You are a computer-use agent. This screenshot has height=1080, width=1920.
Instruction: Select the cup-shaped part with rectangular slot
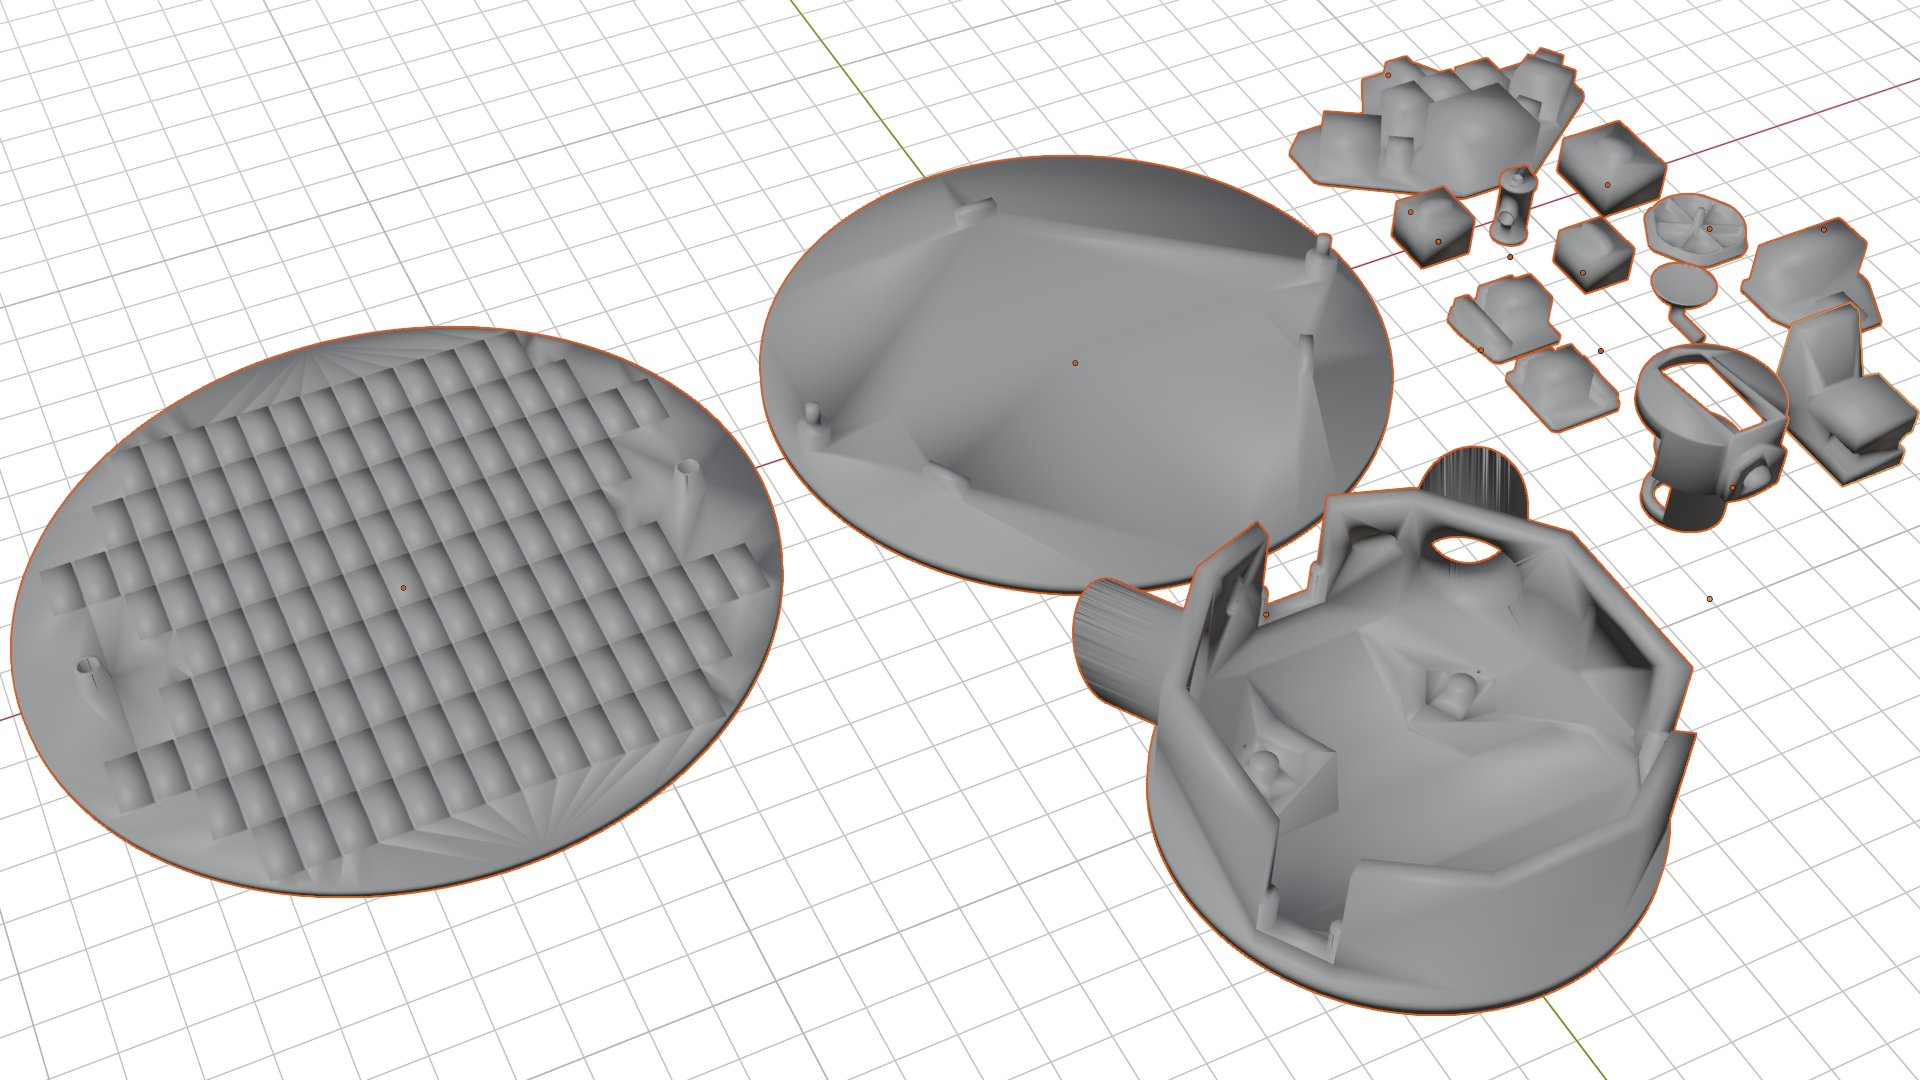tap(1690, 440)
